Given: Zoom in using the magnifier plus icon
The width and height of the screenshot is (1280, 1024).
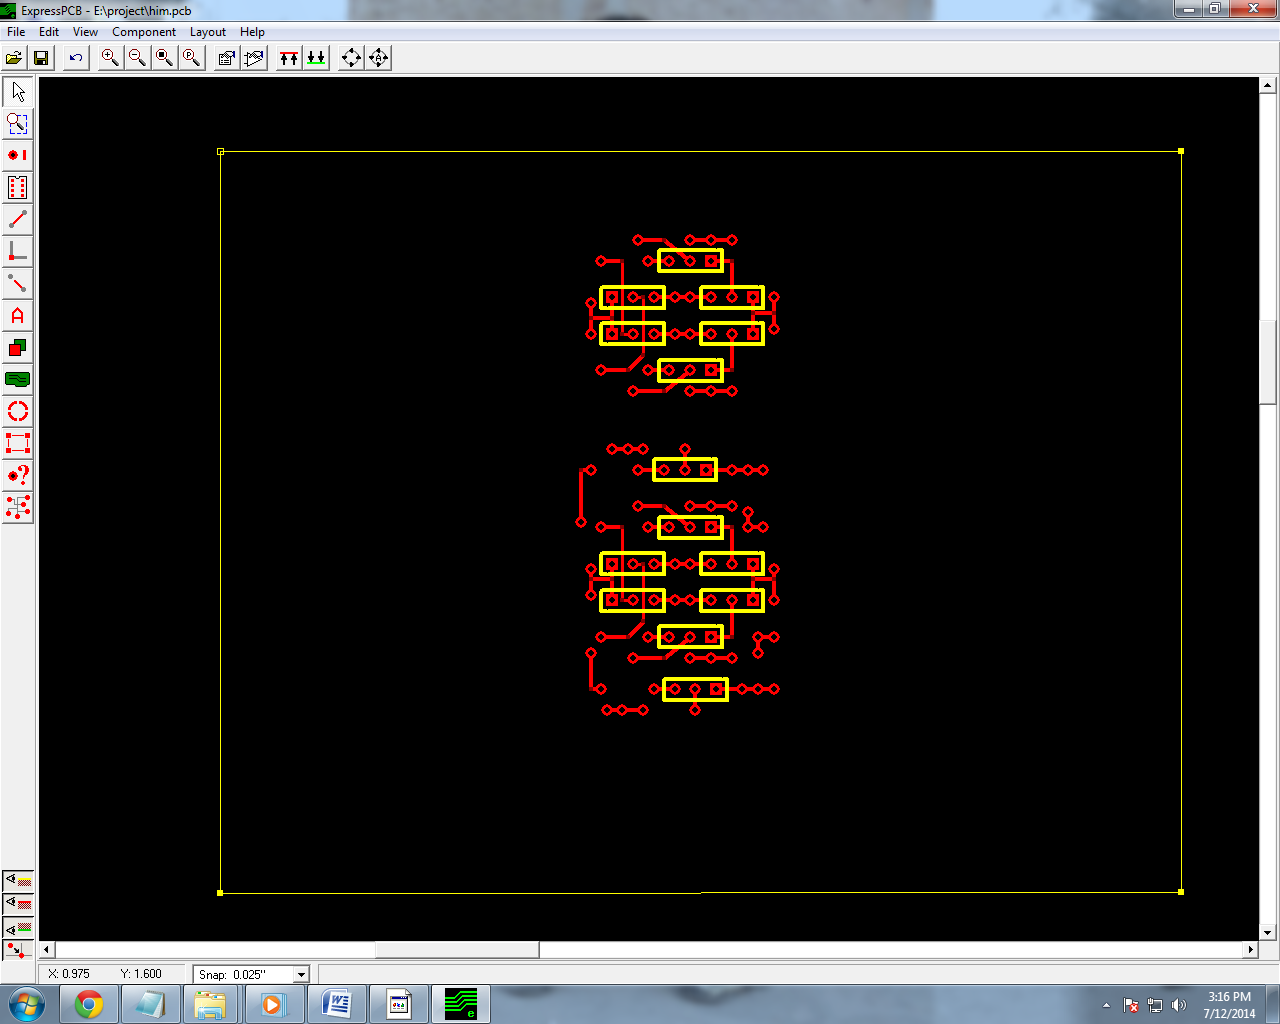Looking at the screenshot, I should (109, 57).
